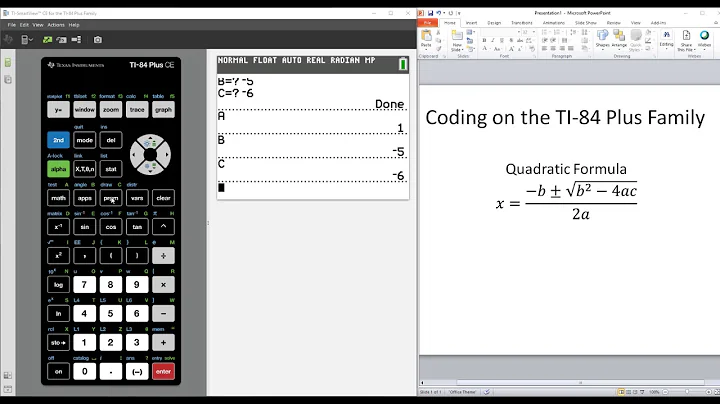The image size is (720, 404).
Task: Tap the vars key on the calculator
Action: coord(137,198)
